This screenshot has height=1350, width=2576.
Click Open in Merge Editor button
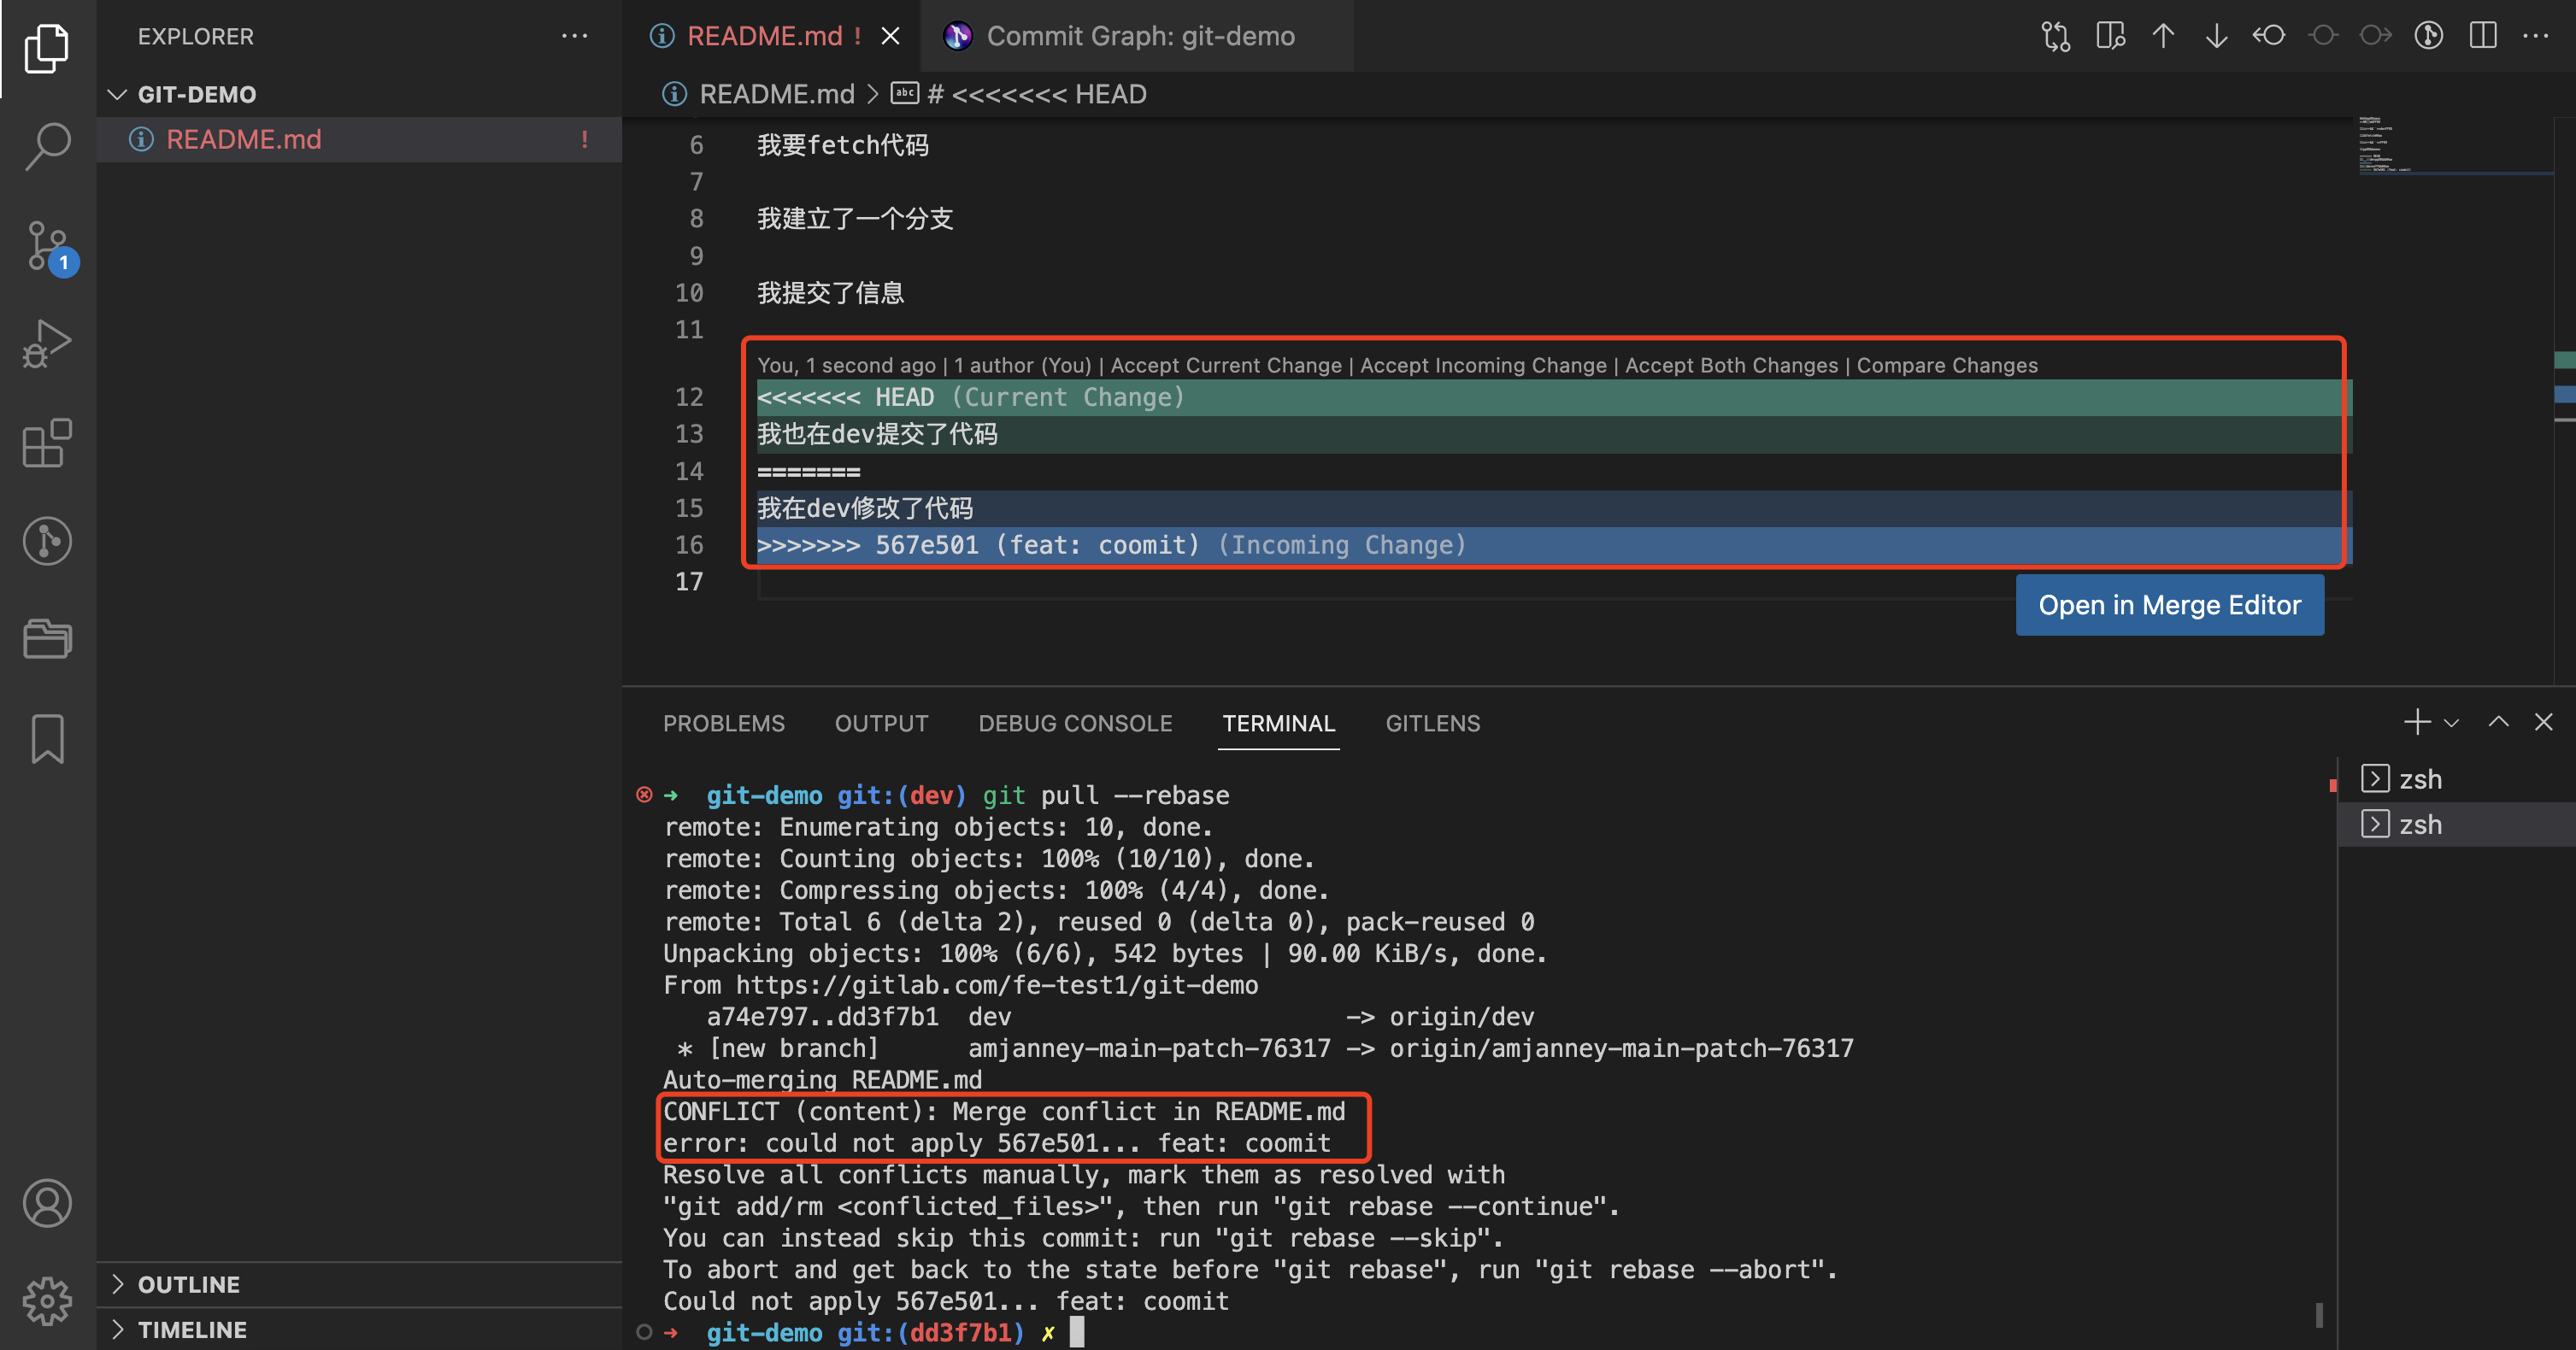click(2169, 605)
